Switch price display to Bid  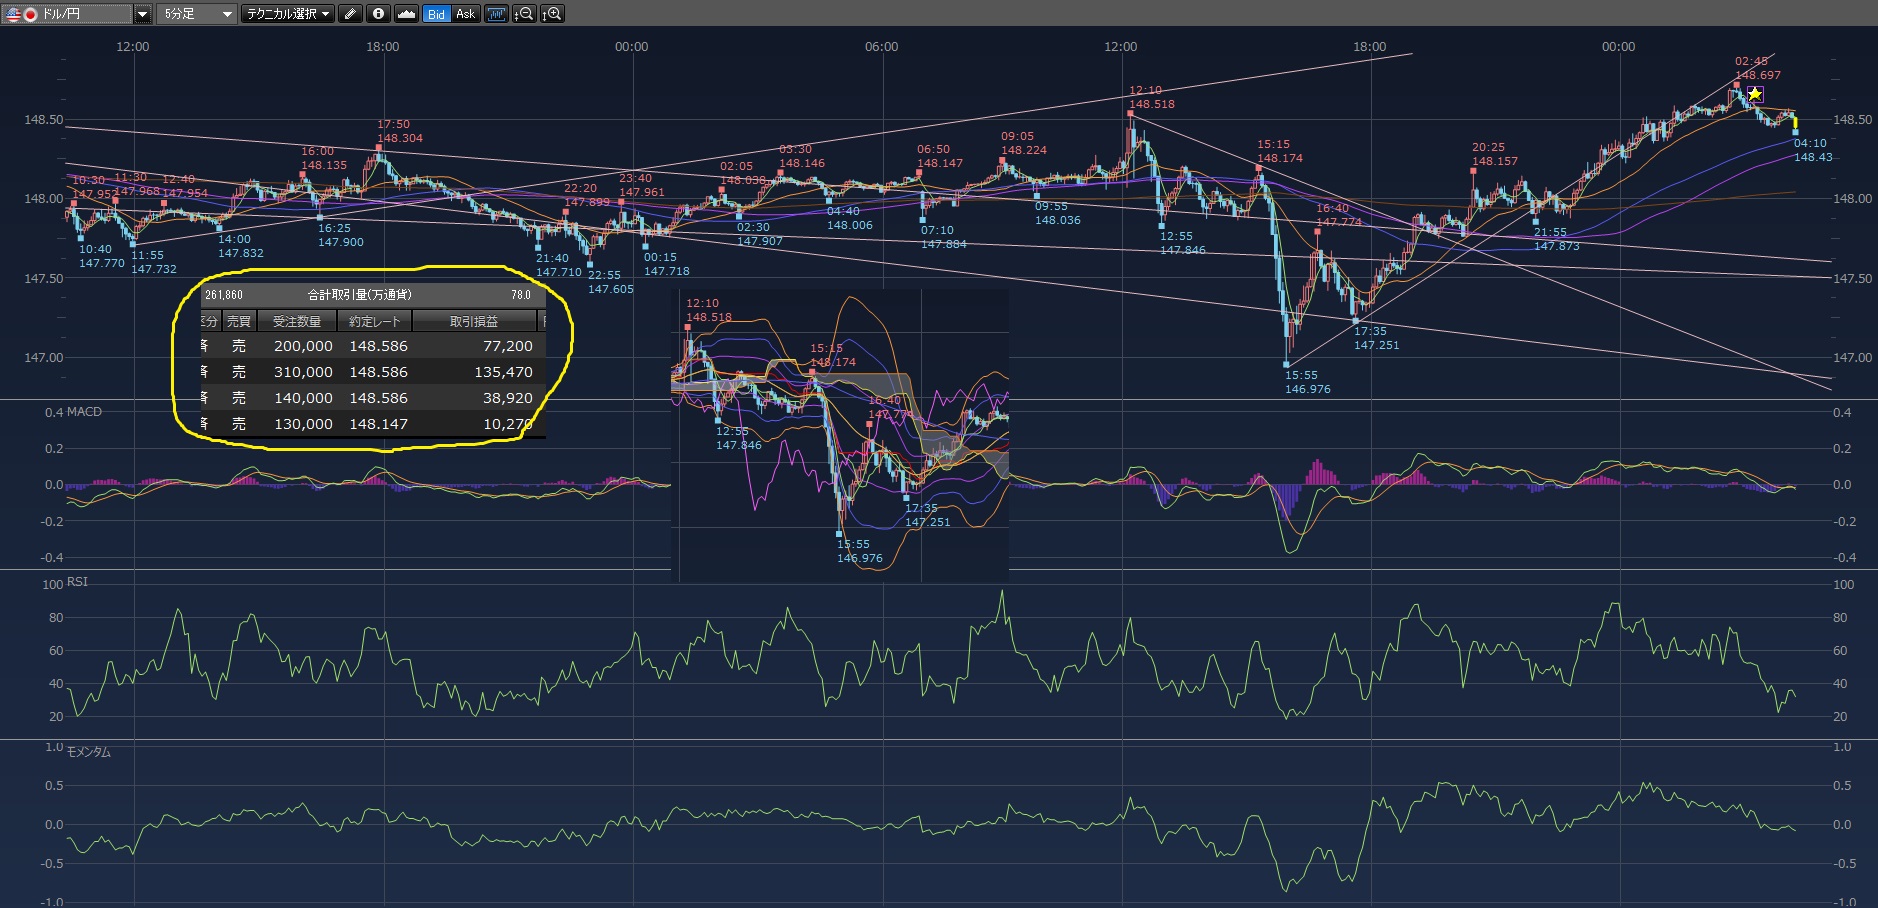436,14
